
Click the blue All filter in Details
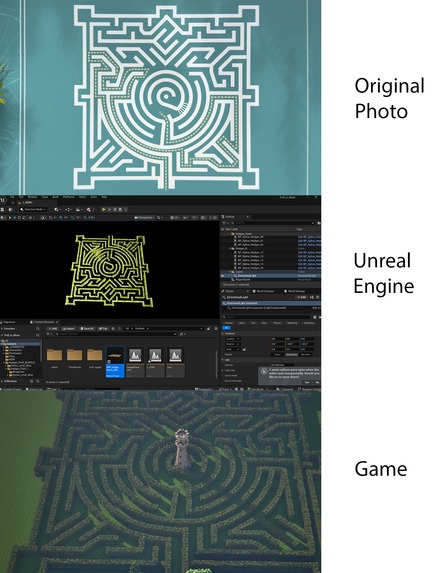(x=226, y=328)
